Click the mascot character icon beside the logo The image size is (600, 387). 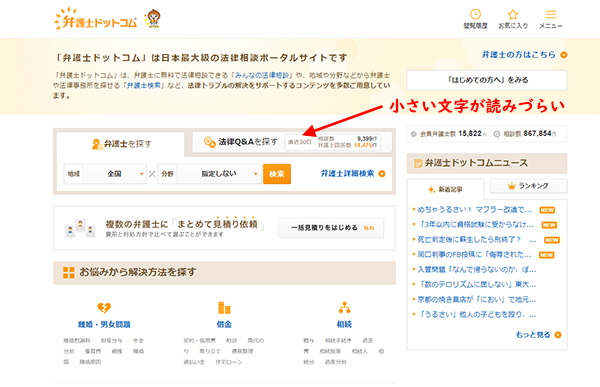[x=153, y=18]
